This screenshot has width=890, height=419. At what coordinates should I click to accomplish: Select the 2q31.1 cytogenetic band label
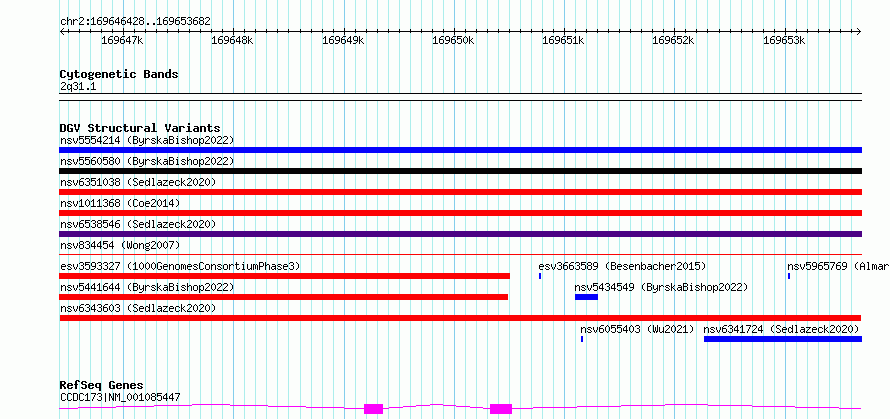tap(78, 86)
